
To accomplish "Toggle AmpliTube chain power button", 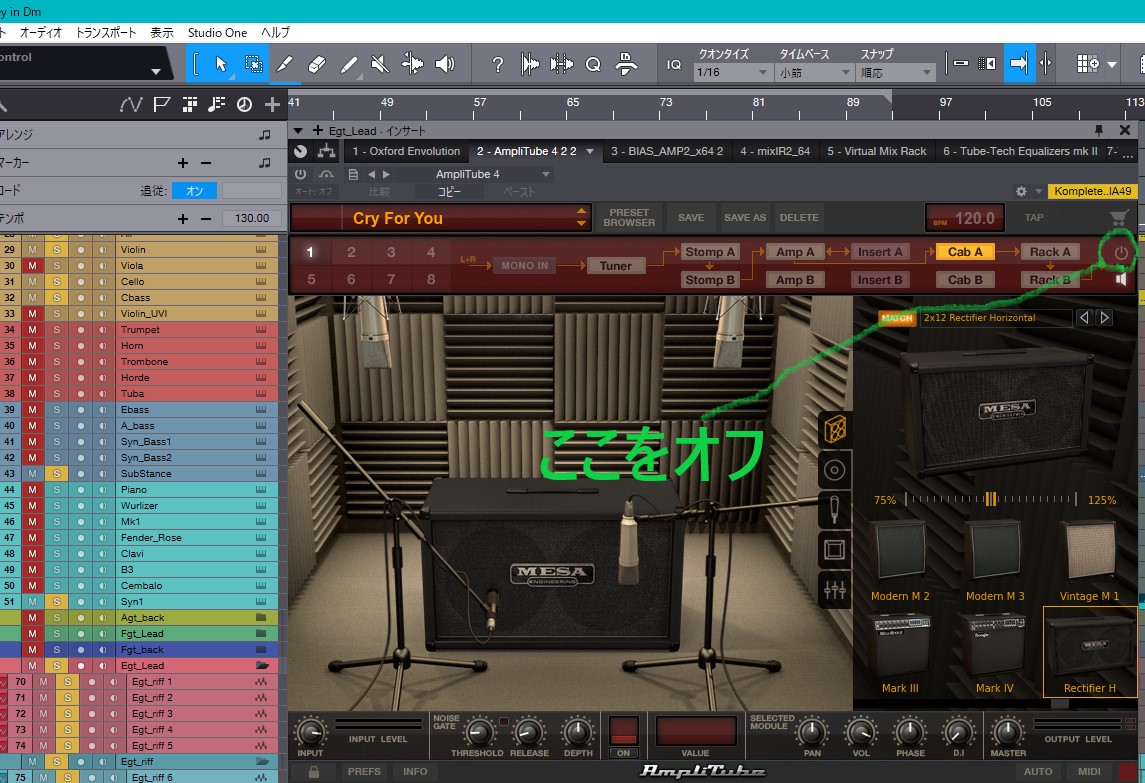I will coord(1121,253).
